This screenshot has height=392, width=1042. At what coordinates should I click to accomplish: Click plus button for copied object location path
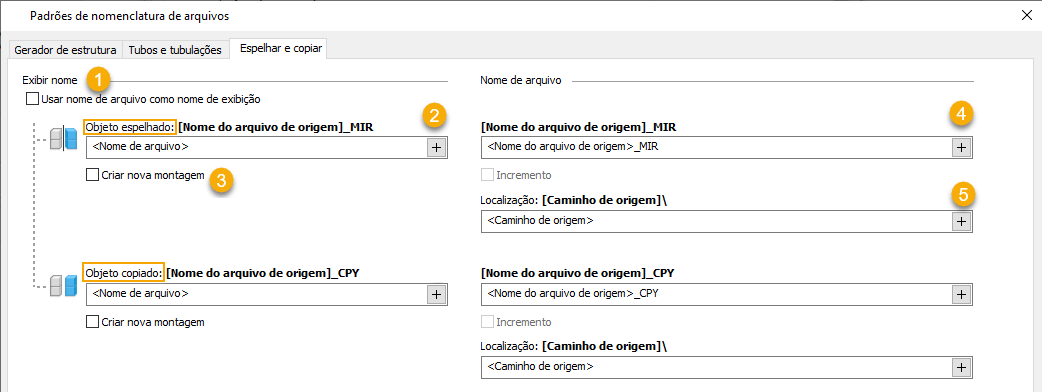(961, 367)
